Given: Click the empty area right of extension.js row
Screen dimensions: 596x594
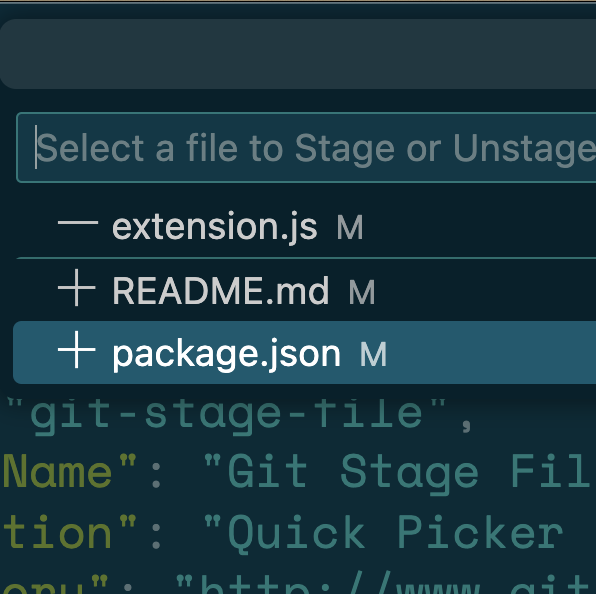Looking at the screenshot, I should pos(479,227).
